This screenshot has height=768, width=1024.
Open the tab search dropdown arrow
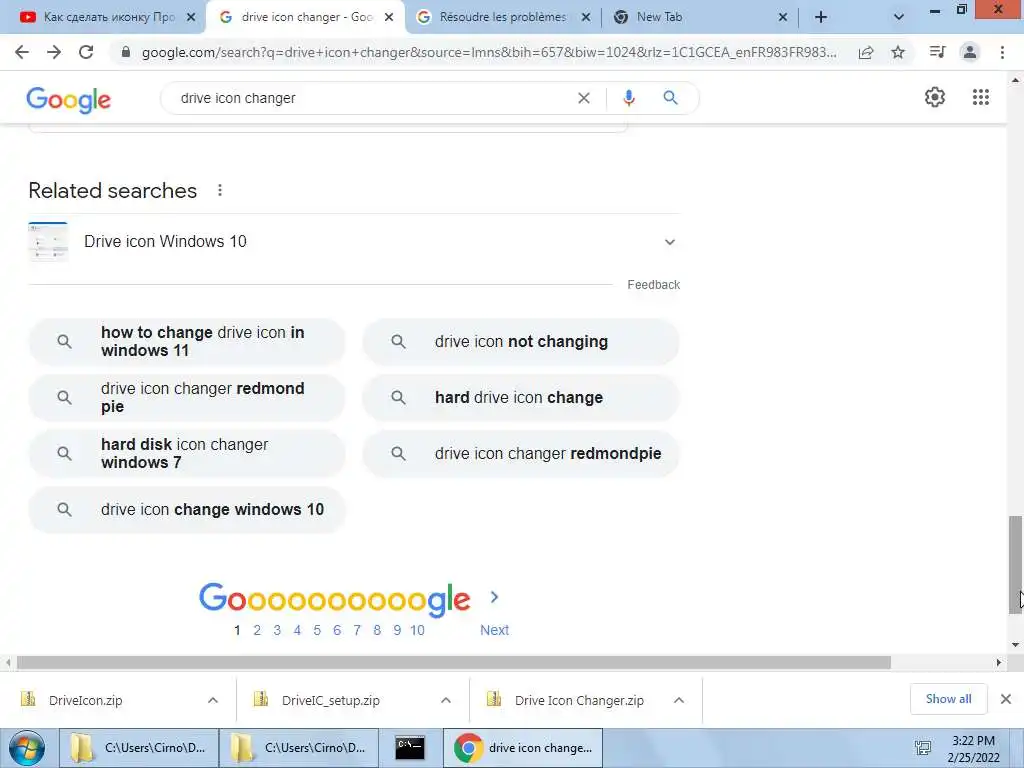click(x=899, y=18)
